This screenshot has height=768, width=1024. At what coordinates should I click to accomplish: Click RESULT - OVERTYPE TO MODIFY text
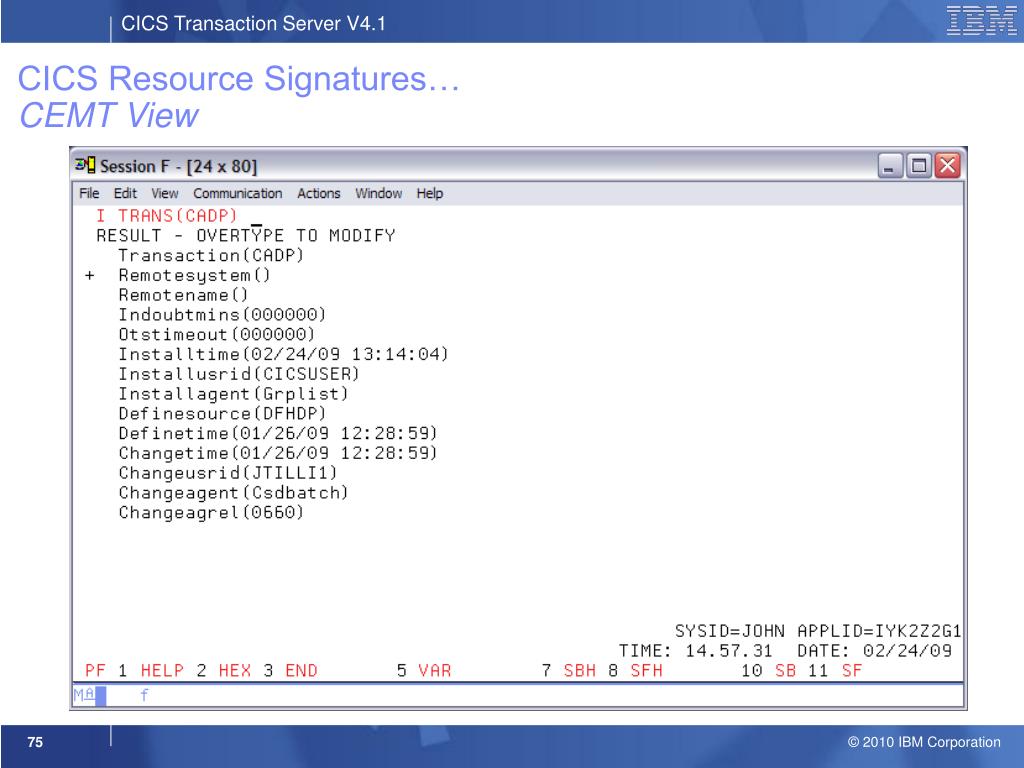[246, 235]
